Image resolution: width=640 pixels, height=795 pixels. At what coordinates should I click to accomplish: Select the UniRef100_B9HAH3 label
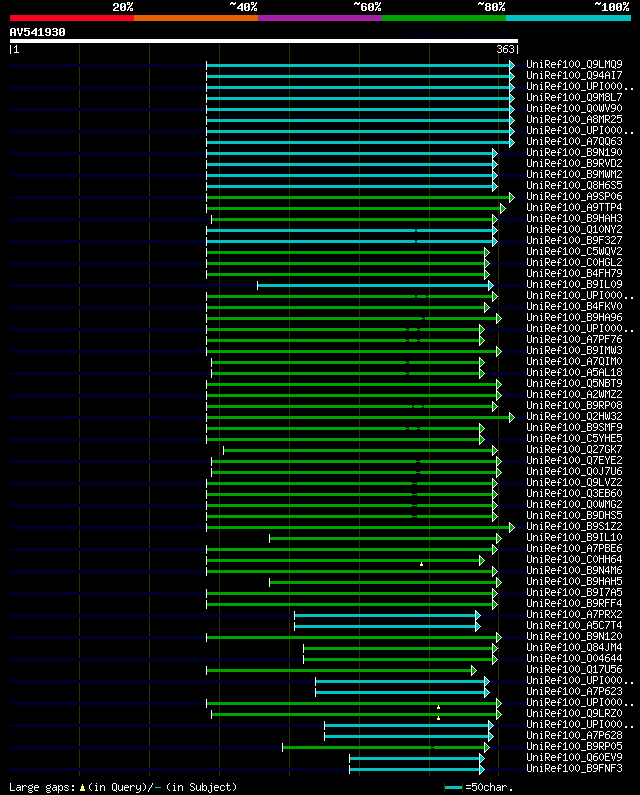coord(574,219)
